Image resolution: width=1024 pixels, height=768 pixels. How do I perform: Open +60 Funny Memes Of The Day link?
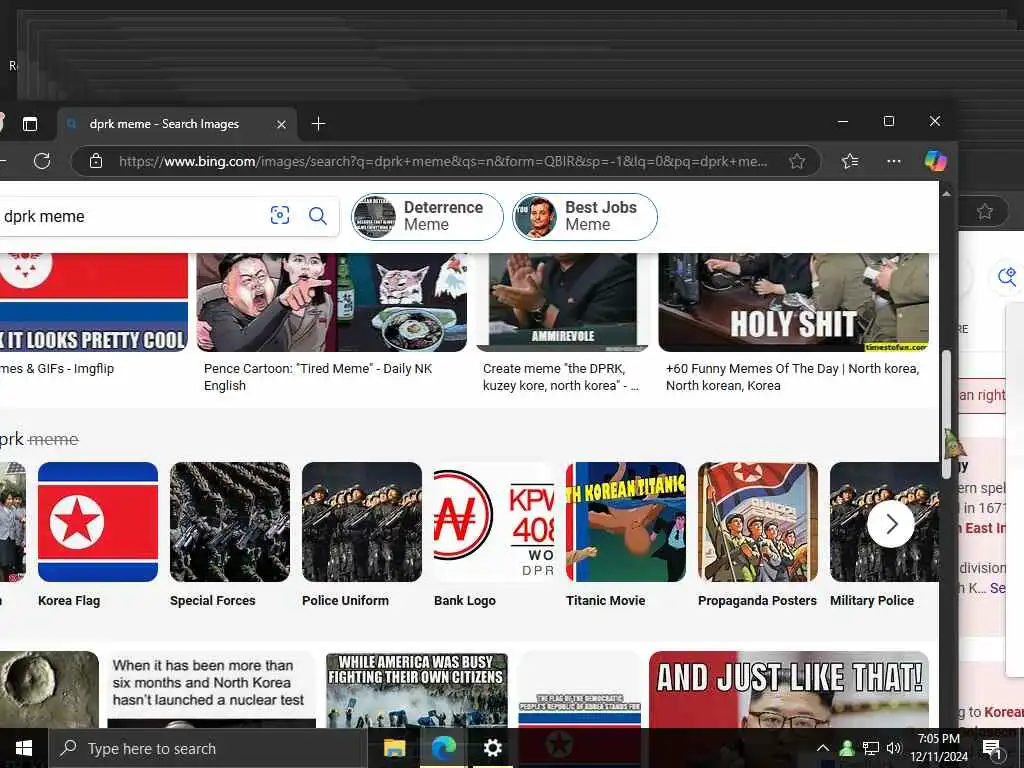tap(792, 377)
